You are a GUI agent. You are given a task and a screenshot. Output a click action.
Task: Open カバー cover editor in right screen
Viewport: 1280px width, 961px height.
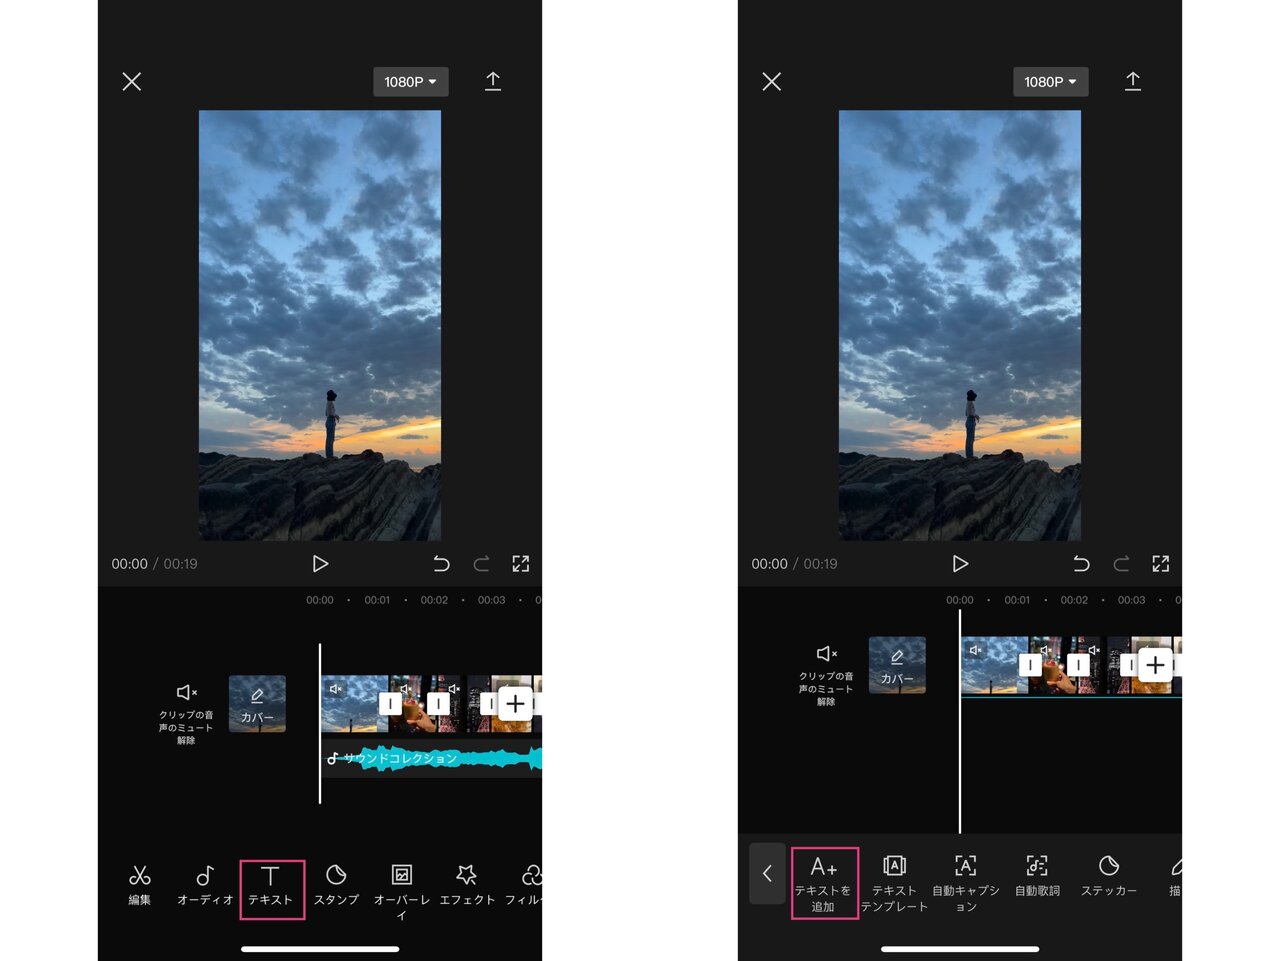897,665
